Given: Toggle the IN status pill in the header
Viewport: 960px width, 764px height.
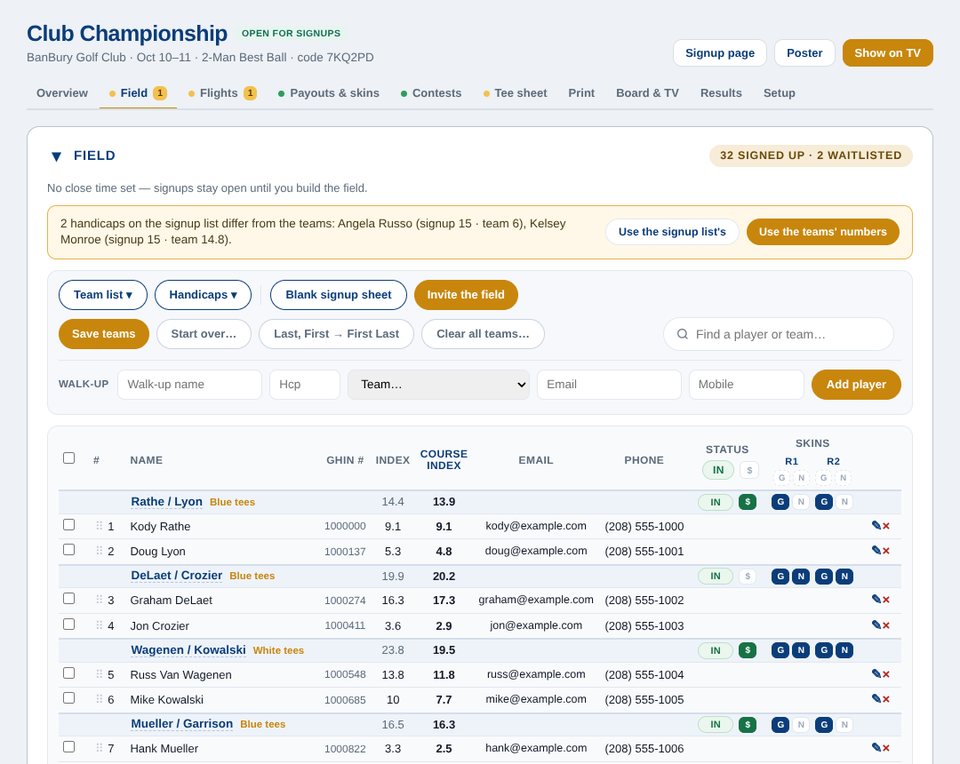Looking at the screenshot, I should coord(718,470).
